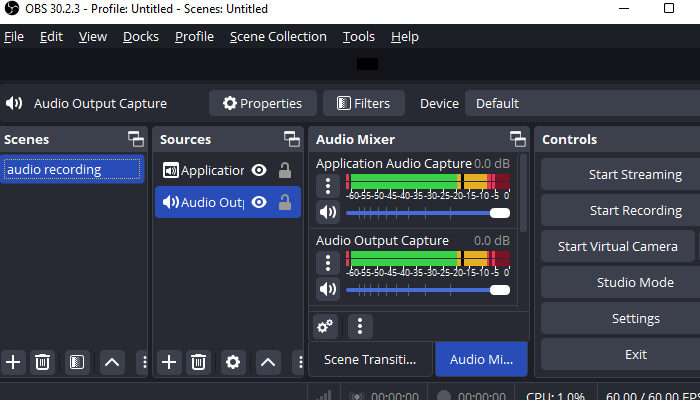Add a new source with plus icon
Viewport: 700px width, 400px height.
[x=169, y=362]
